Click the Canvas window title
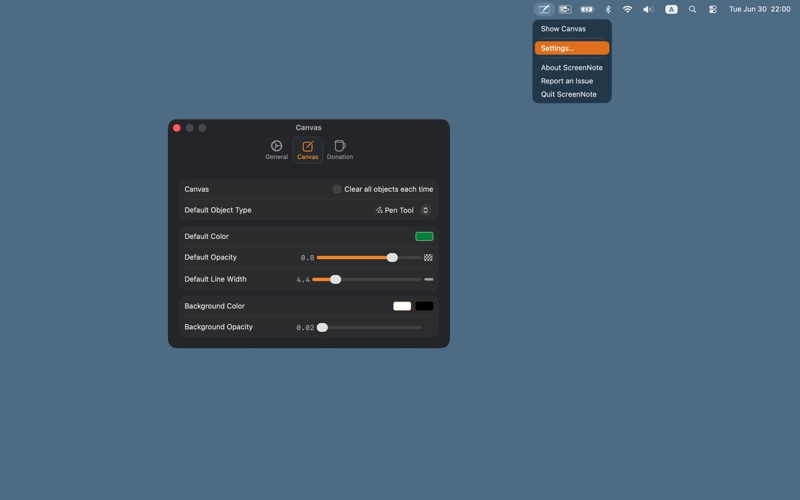Screen dimensions: 800x500 (308, 128)
